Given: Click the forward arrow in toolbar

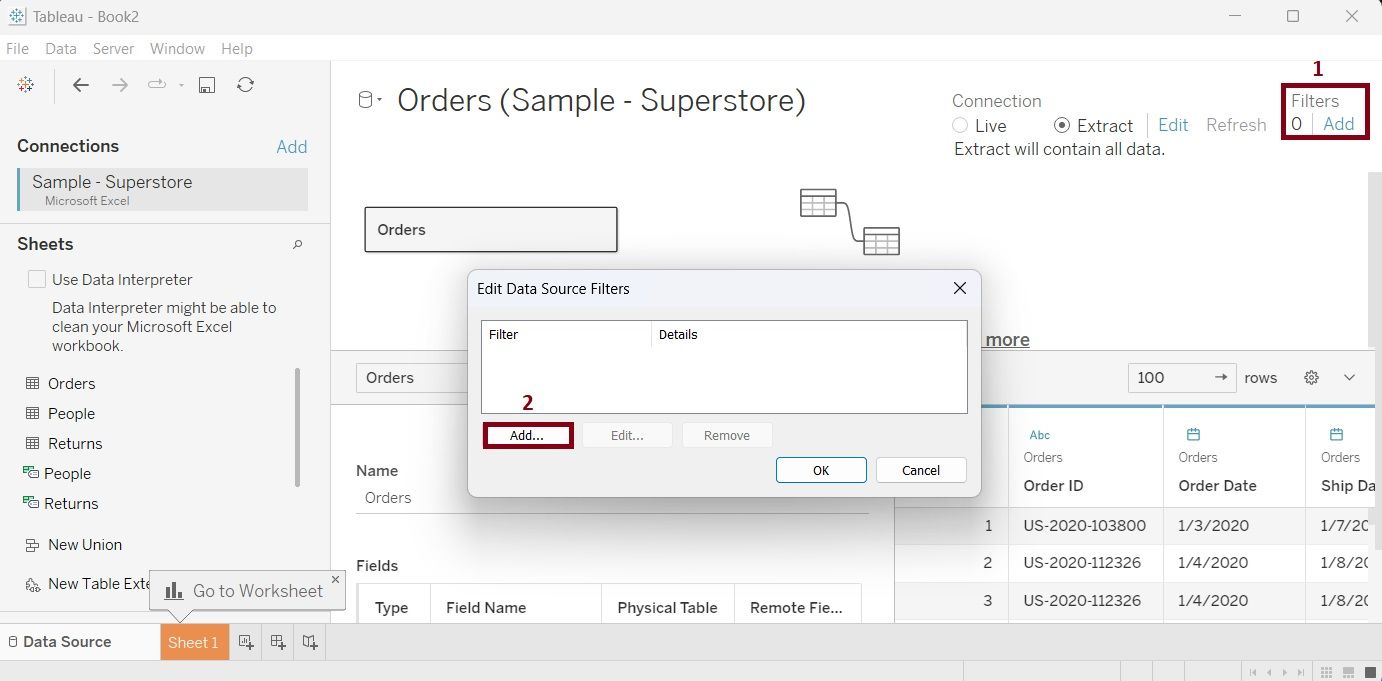Looking at the screenshot, I should 120,85.
